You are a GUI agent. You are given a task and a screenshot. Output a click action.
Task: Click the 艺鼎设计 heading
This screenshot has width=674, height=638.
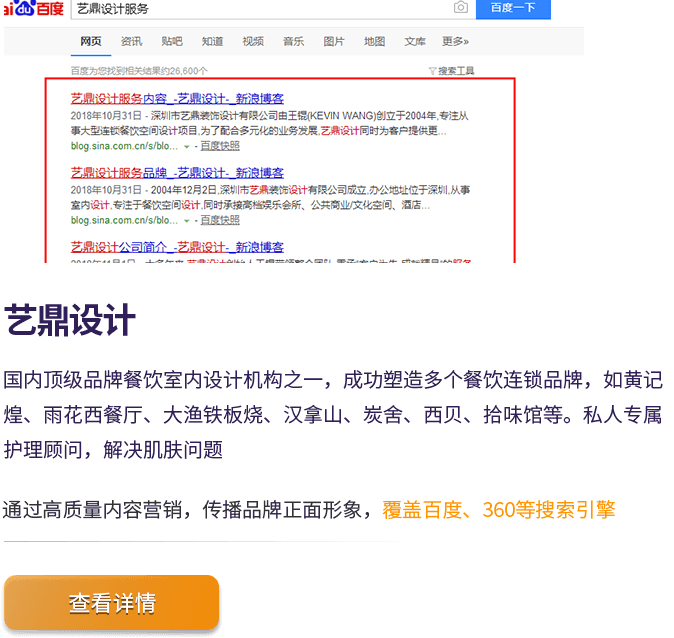[70, 320]
